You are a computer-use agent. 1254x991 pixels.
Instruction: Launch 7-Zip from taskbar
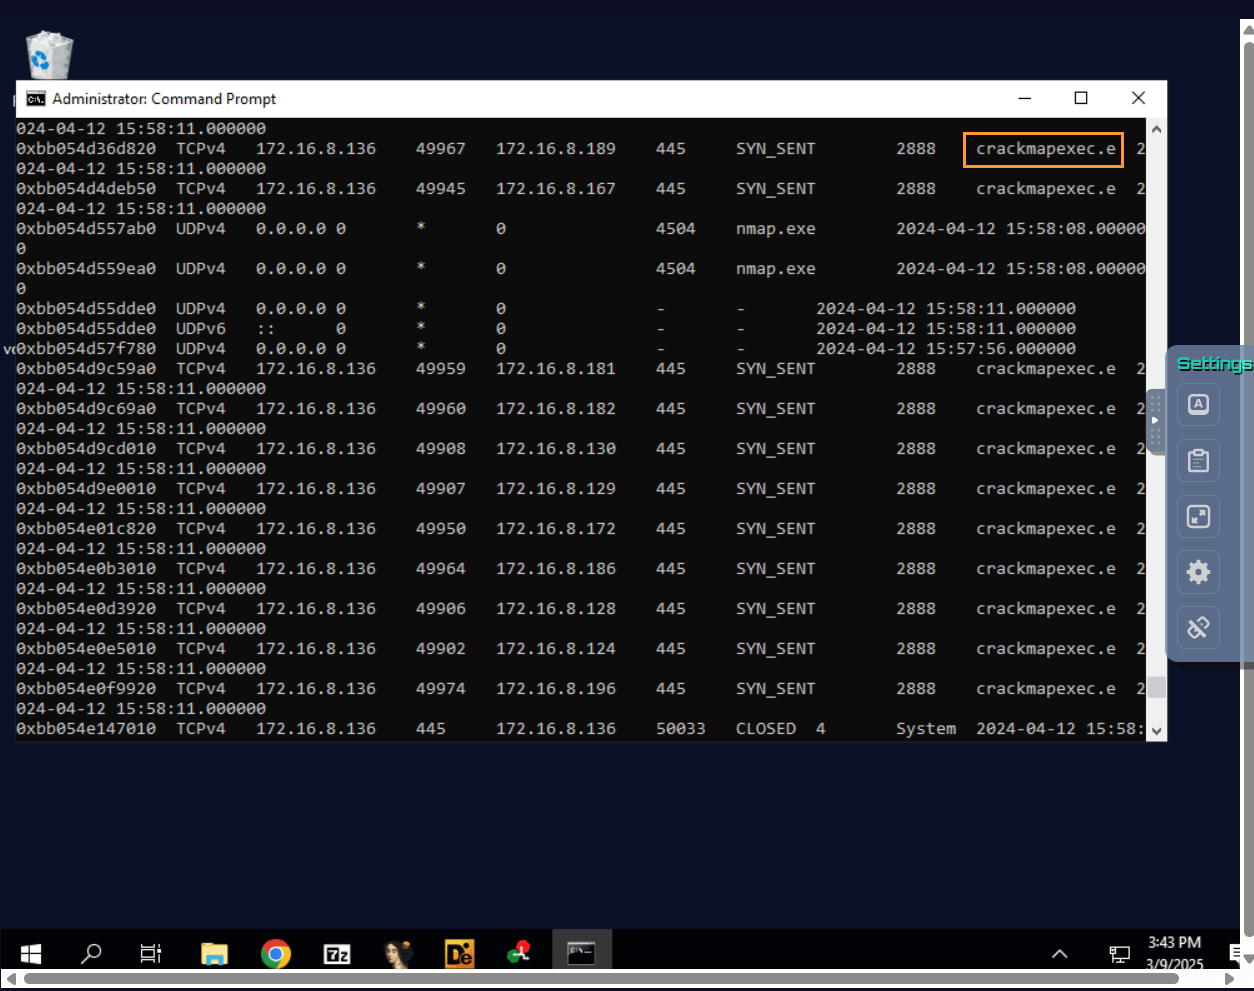click(x=337, y=954)
